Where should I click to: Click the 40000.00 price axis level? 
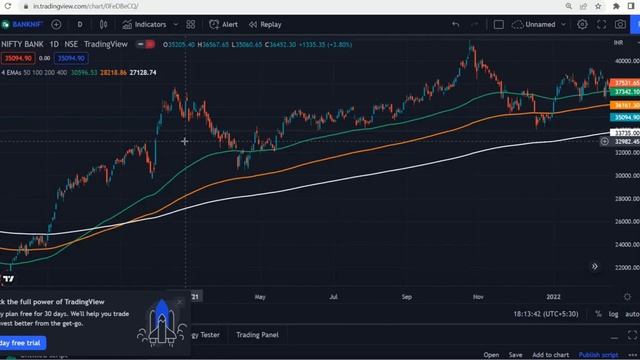point(627,61)
